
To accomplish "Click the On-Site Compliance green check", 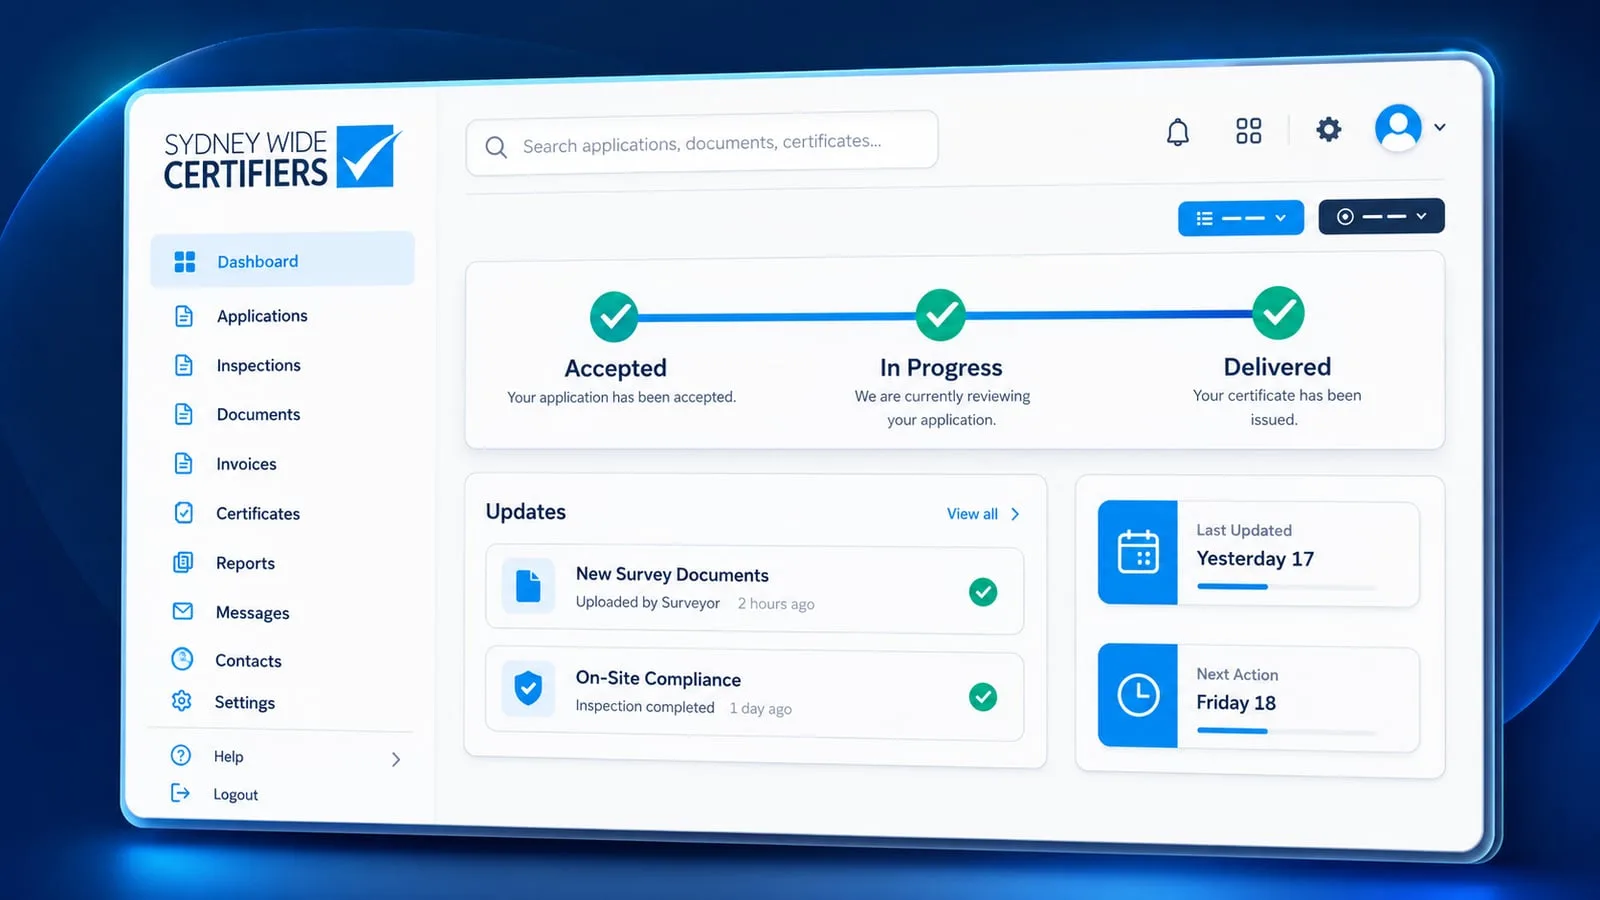I will pos(983,697).
